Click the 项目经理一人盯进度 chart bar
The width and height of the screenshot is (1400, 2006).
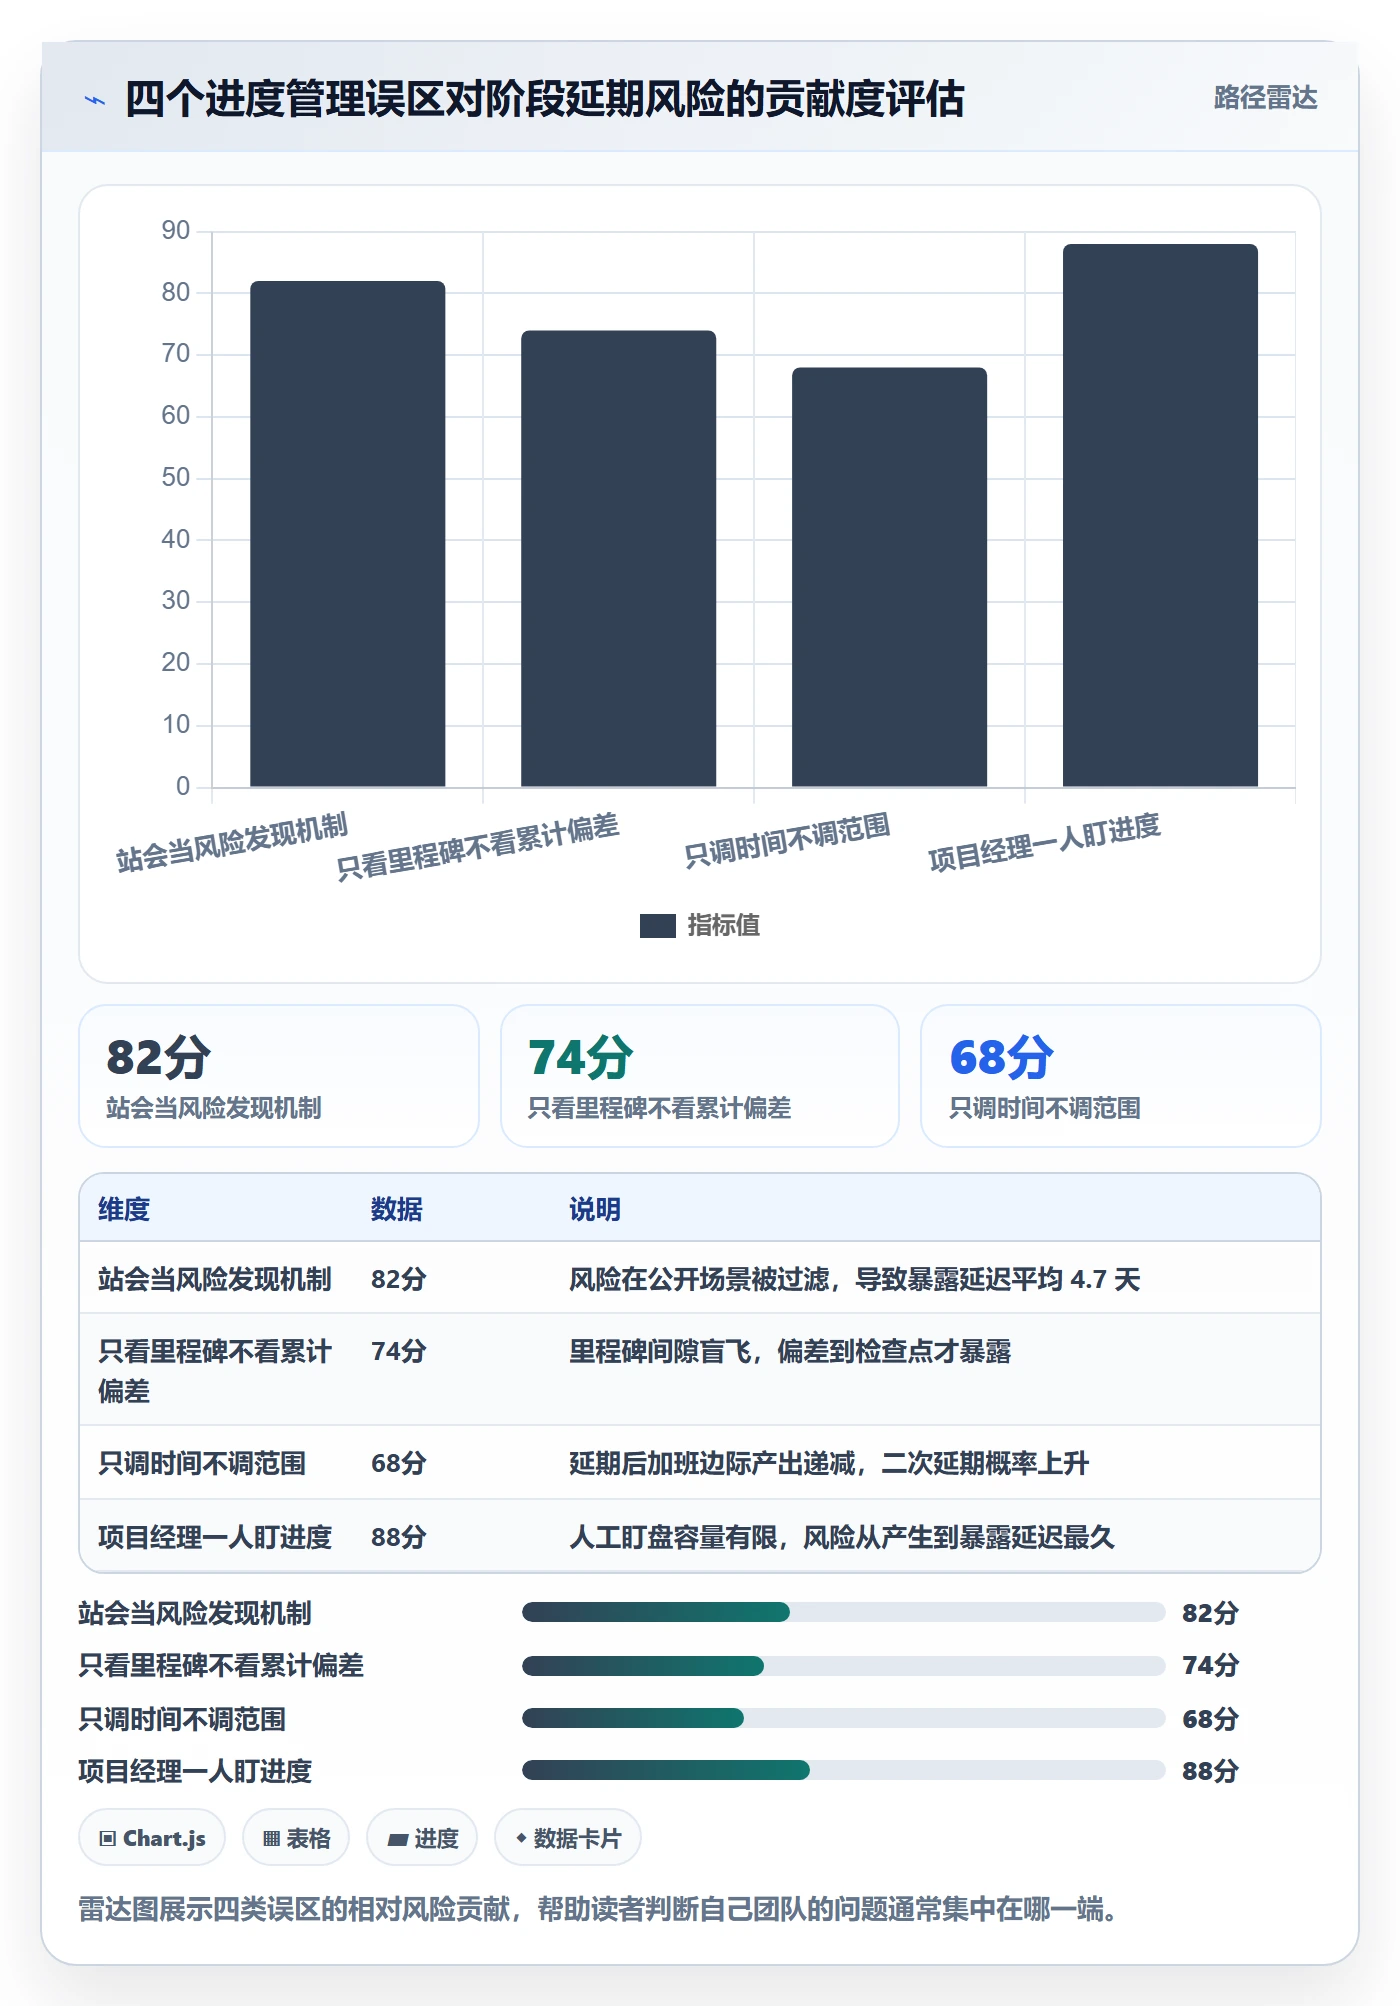1160,515
